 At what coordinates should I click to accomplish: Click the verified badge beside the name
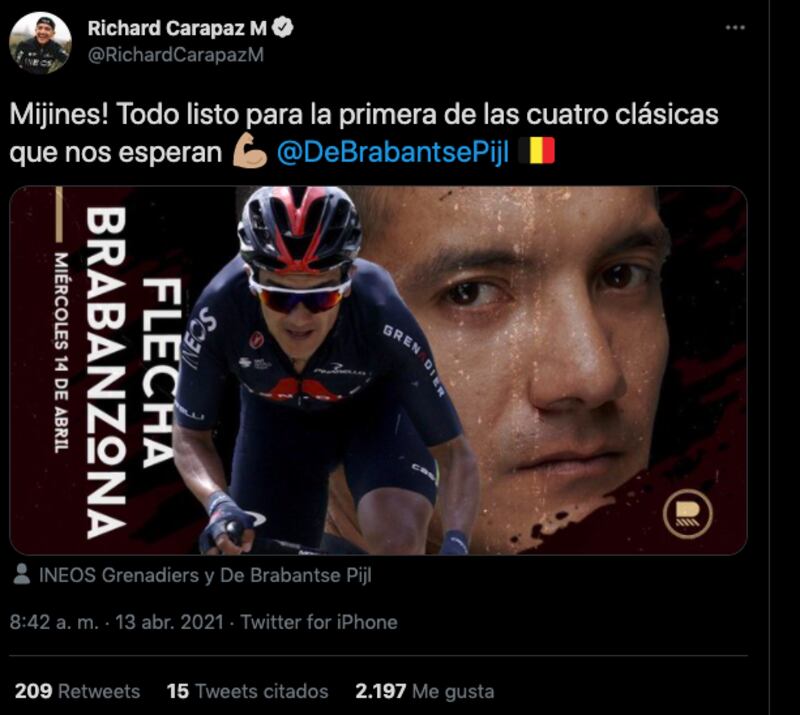[x=283, y=28]
